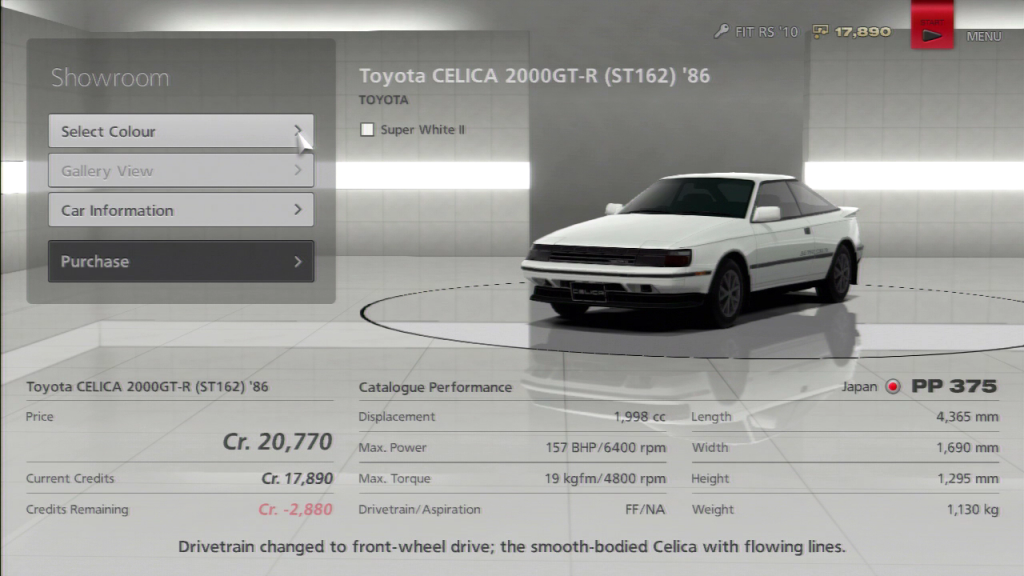Click the Super White II colour swatch
This screenshot has height=576, width=1024.
pos(367,129)
